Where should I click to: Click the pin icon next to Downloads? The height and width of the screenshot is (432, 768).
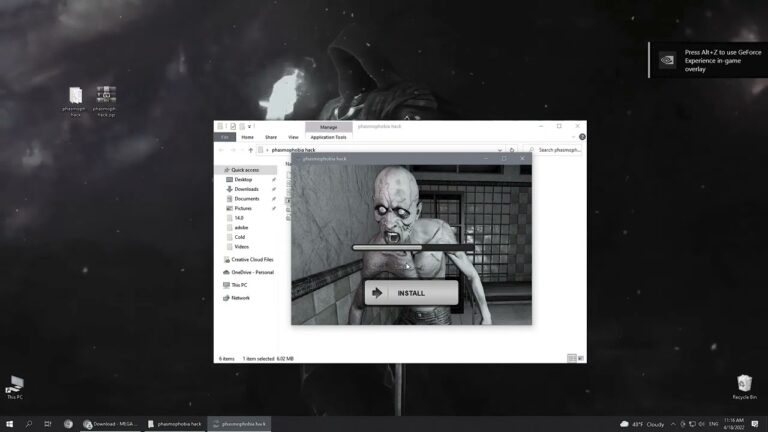point(274,189)
